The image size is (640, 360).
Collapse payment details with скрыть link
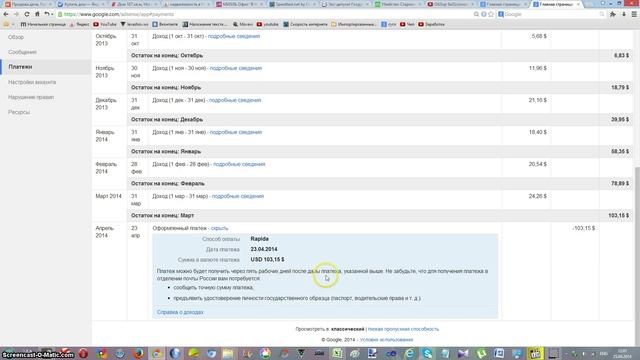tap(219, 228)
